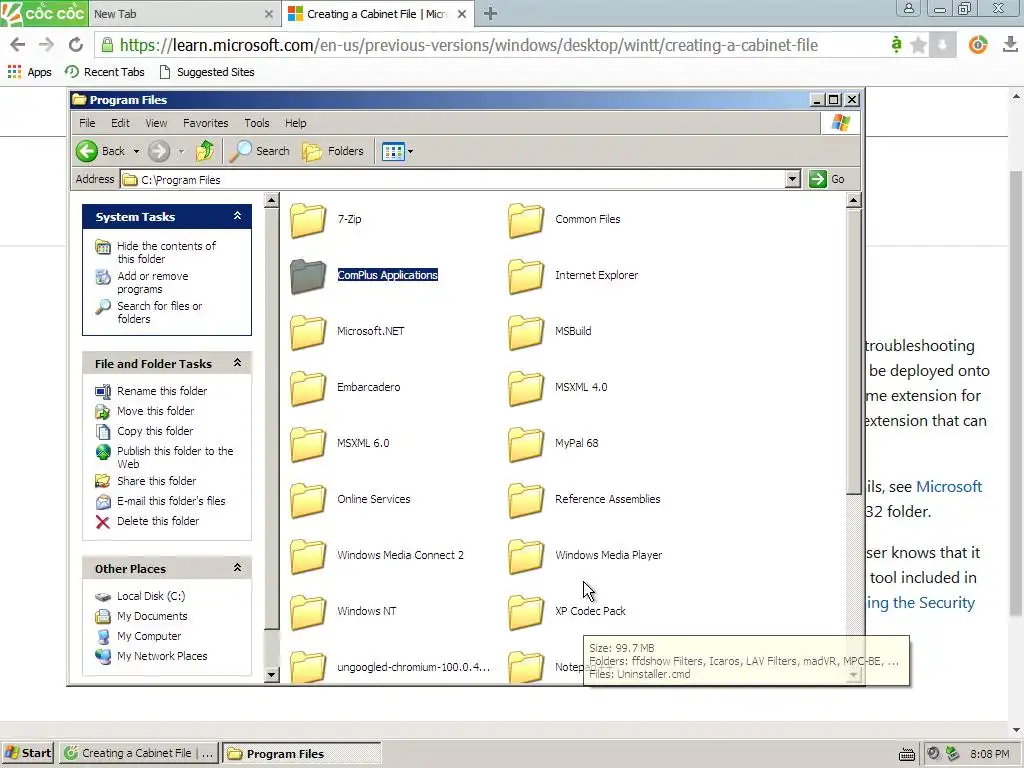1024x768 pixels.
Task: Go to My Network Places
Action: pos(162,656)
